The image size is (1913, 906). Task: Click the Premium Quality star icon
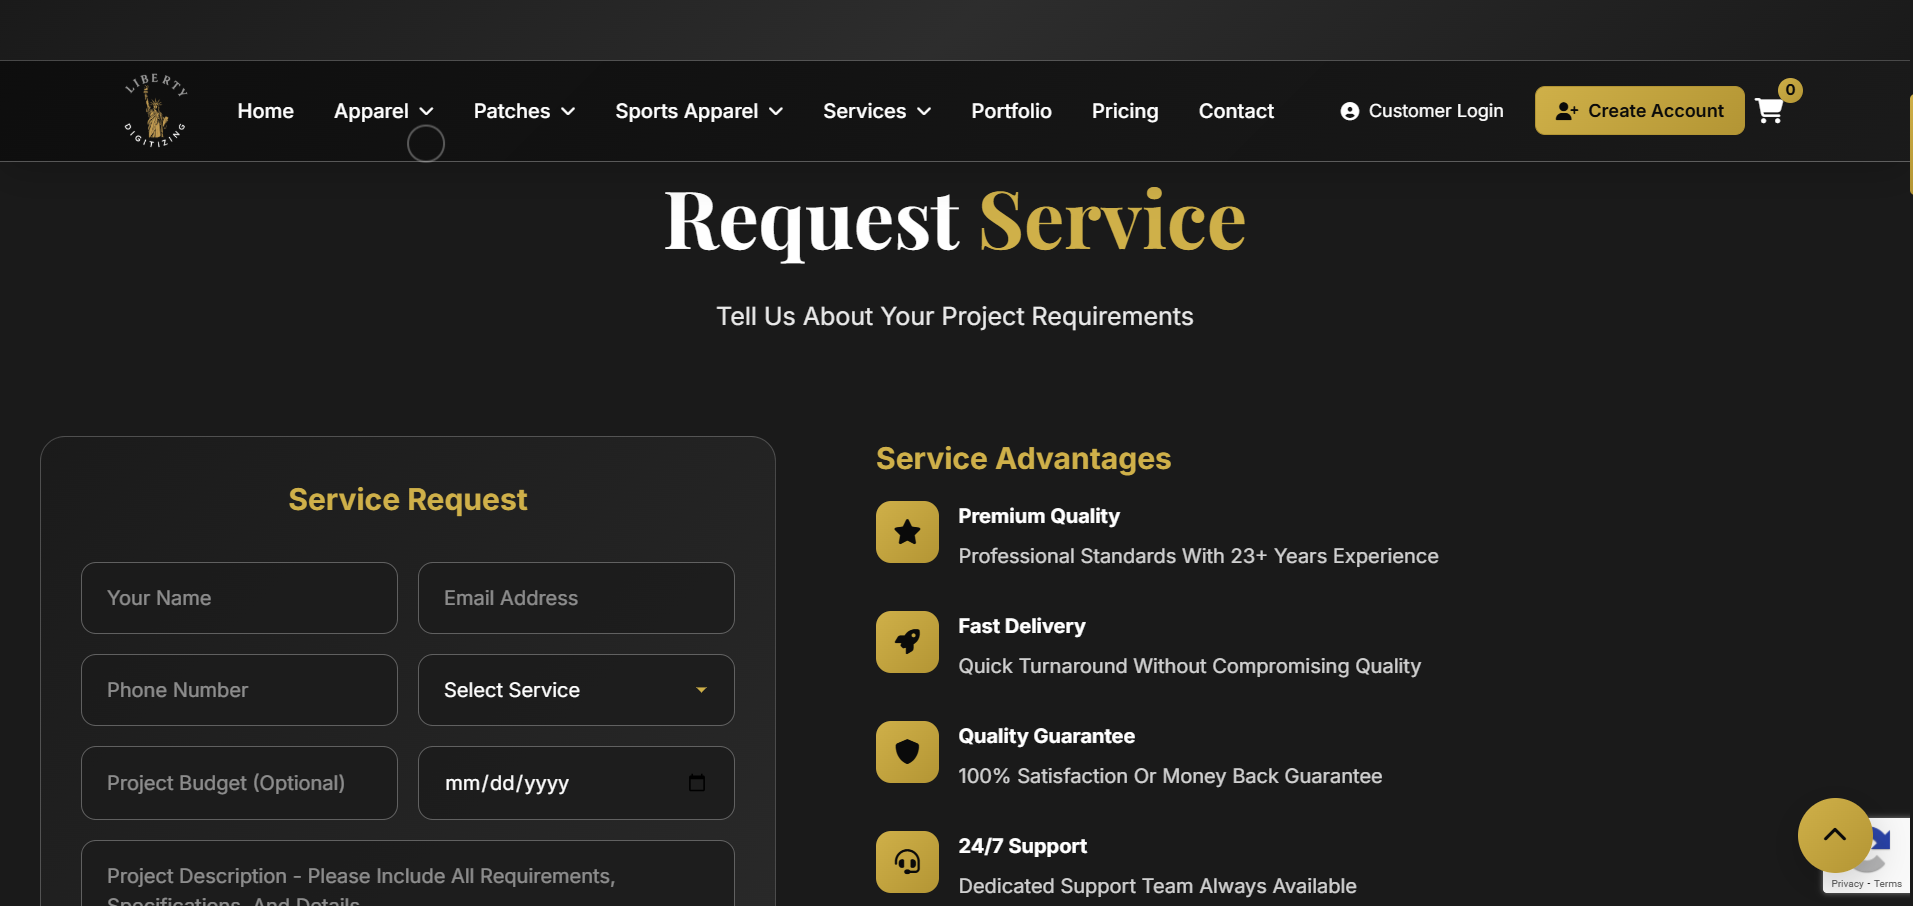[906, 531]
